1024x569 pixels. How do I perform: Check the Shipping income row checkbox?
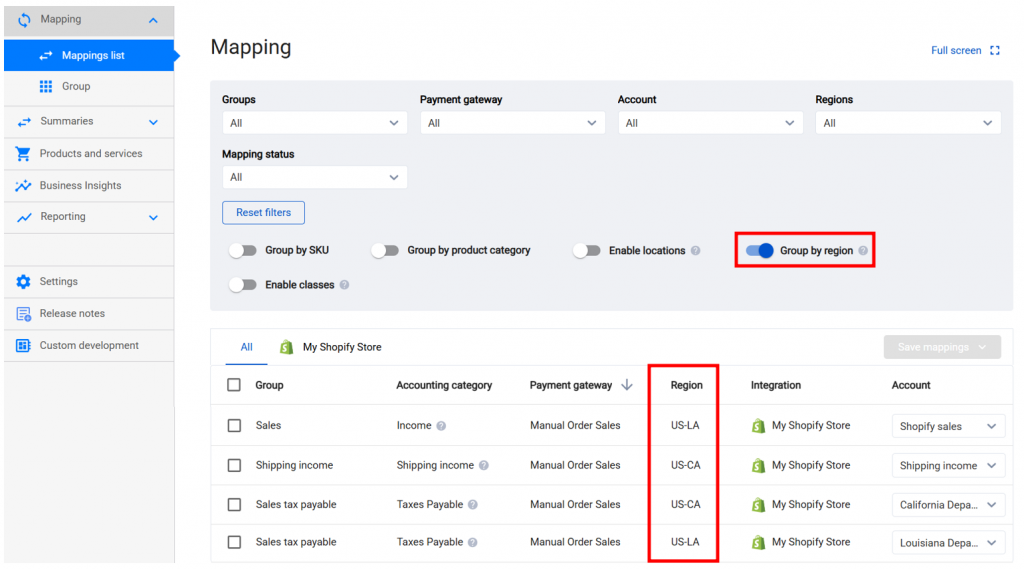pos(234,465)
